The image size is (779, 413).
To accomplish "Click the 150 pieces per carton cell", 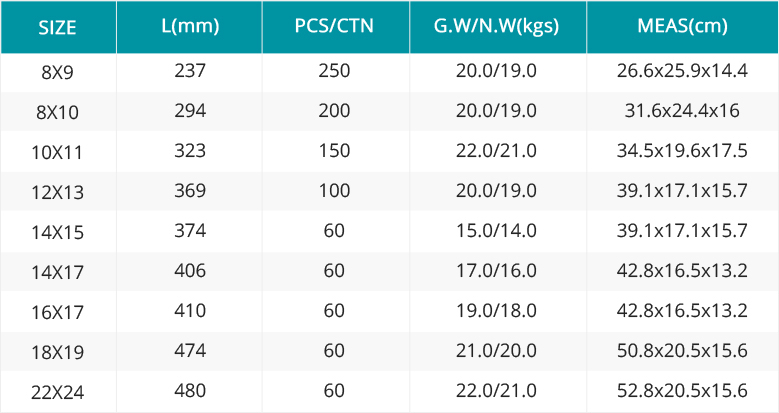I will coord(334,151).
